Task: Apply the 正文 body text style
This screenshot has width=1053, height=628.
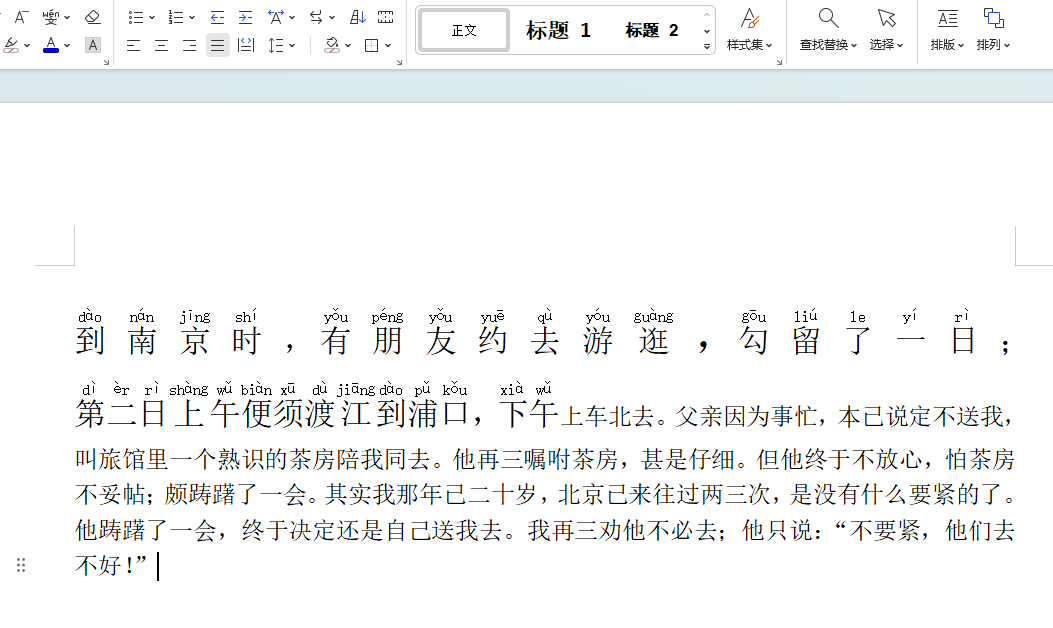Action: coord(463,29)
